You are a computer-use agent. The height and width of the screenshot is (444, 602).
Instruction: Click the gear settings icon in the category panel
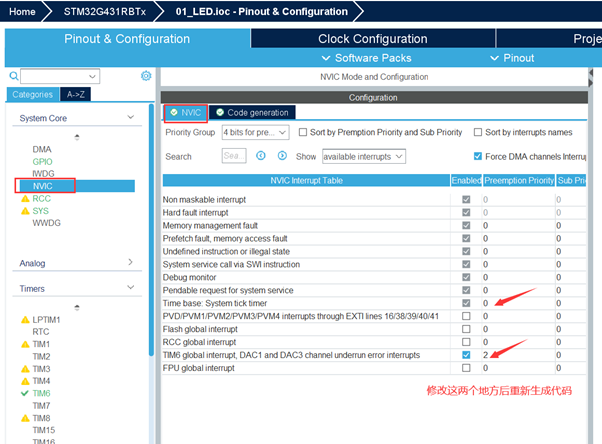point(146,76)
